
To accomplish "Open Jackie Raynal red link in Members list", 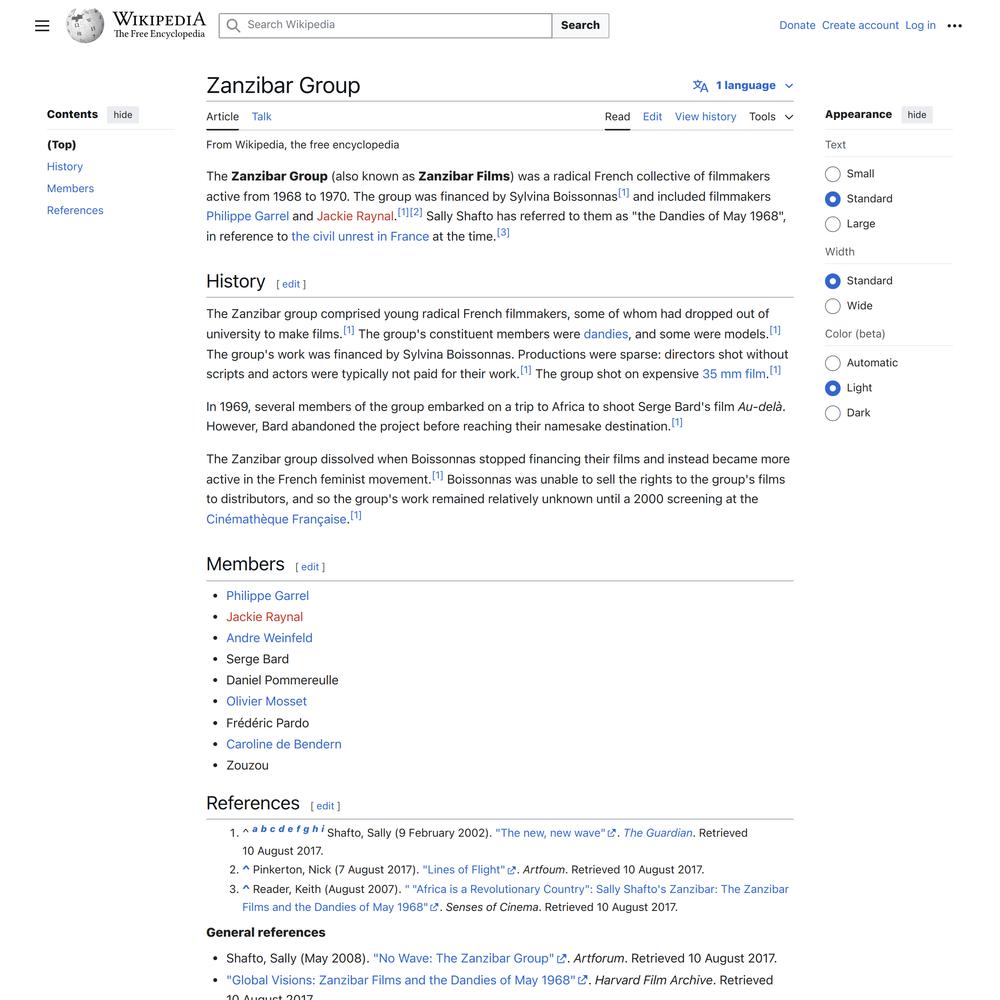I will pos(265,617).
